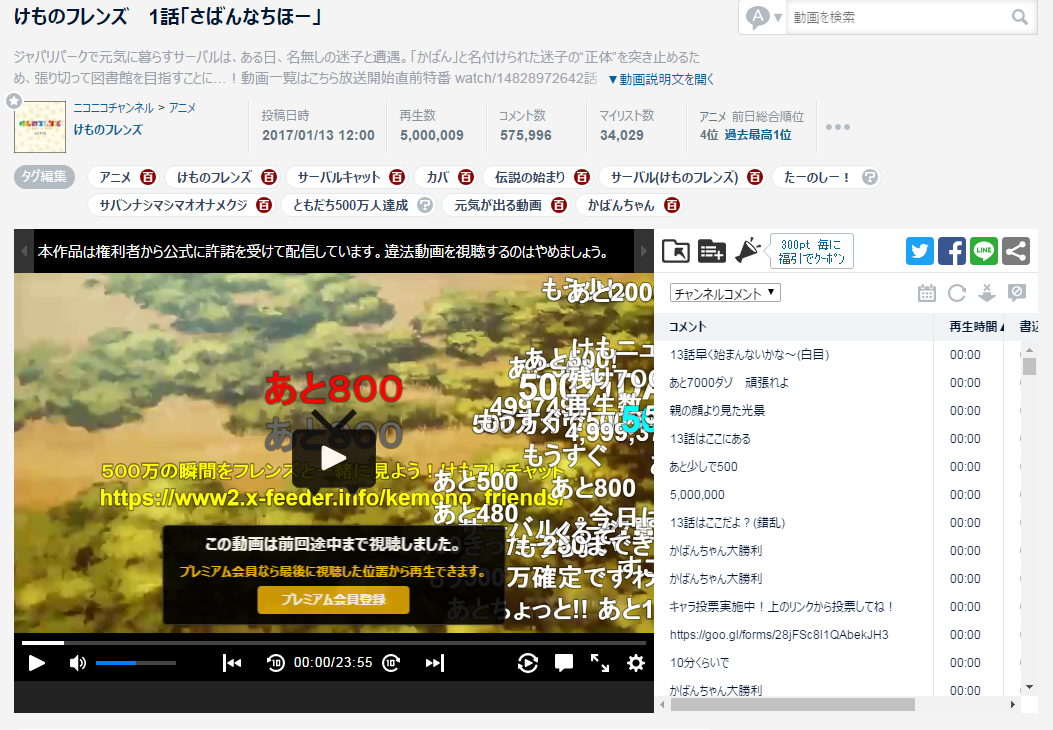Mute the player volume speaker
1053x730 pixels.
[77, 664]
